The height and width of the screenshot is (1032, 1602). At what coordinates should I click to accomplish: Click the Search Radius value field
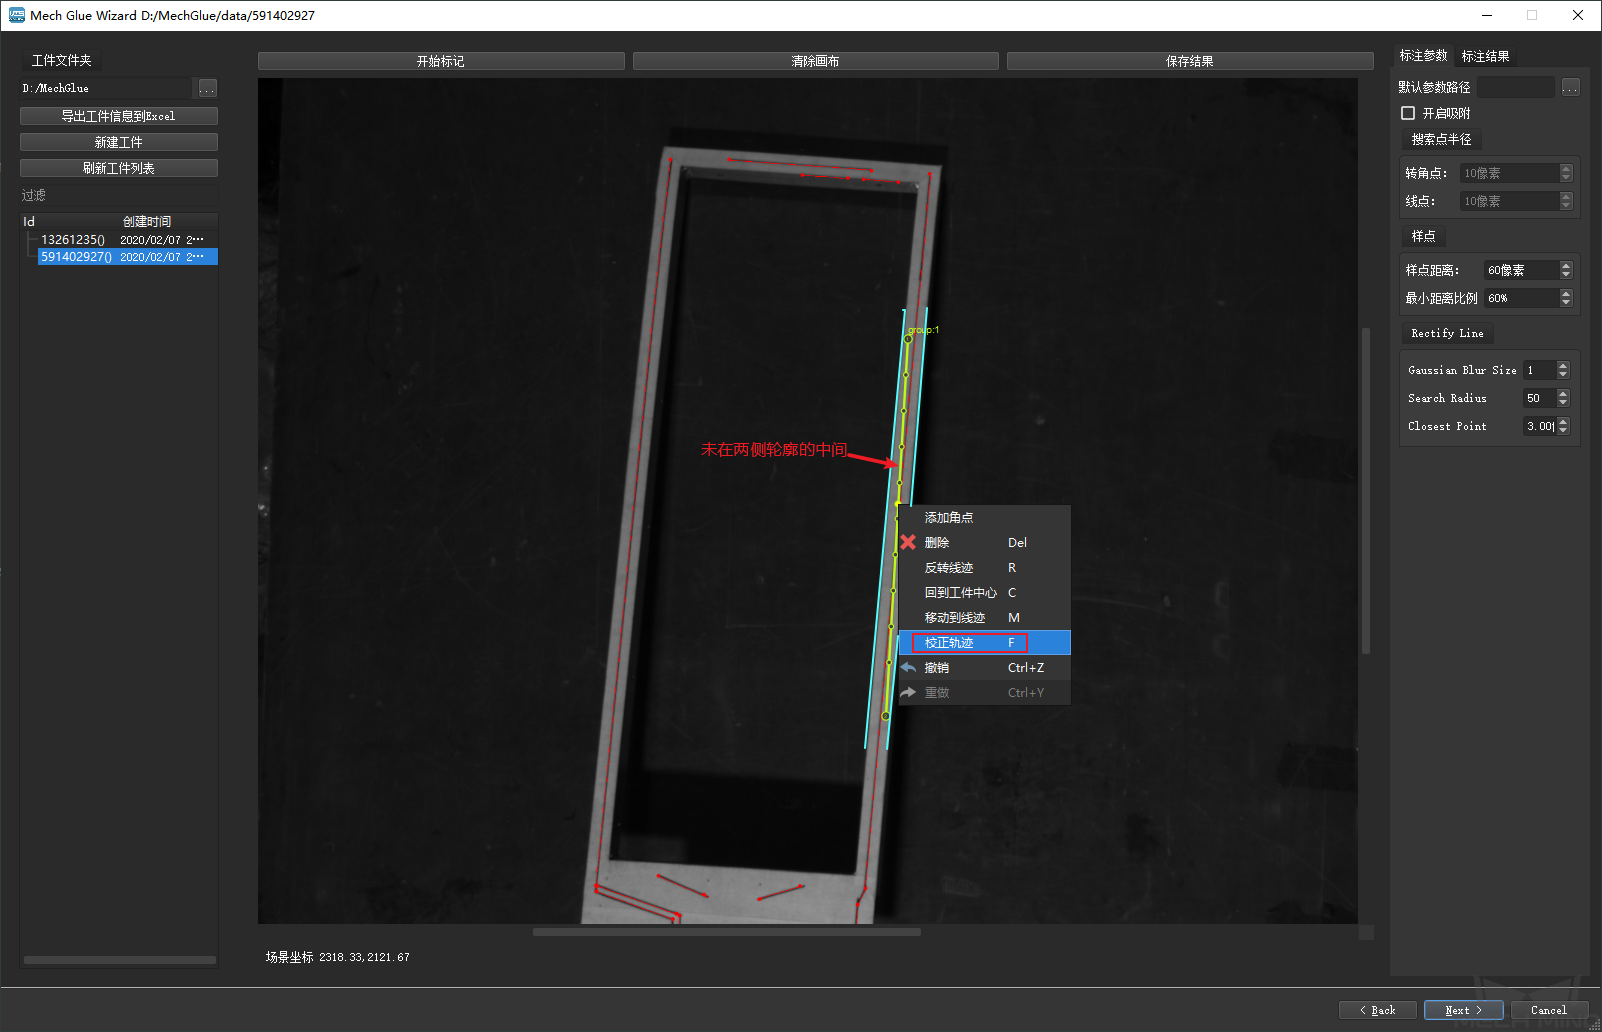[1540, 398]
